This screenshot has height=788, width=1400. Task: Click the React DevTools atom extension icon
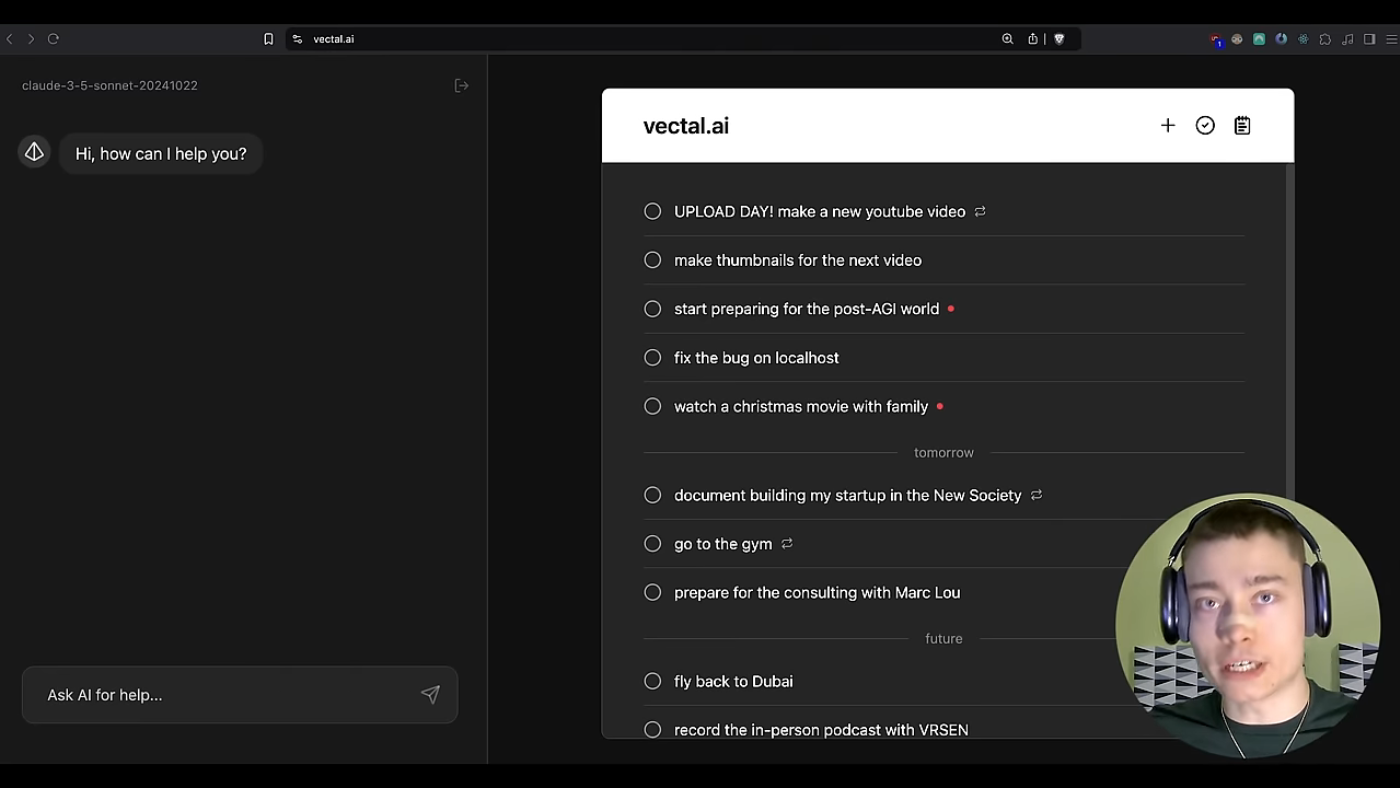1303,39
